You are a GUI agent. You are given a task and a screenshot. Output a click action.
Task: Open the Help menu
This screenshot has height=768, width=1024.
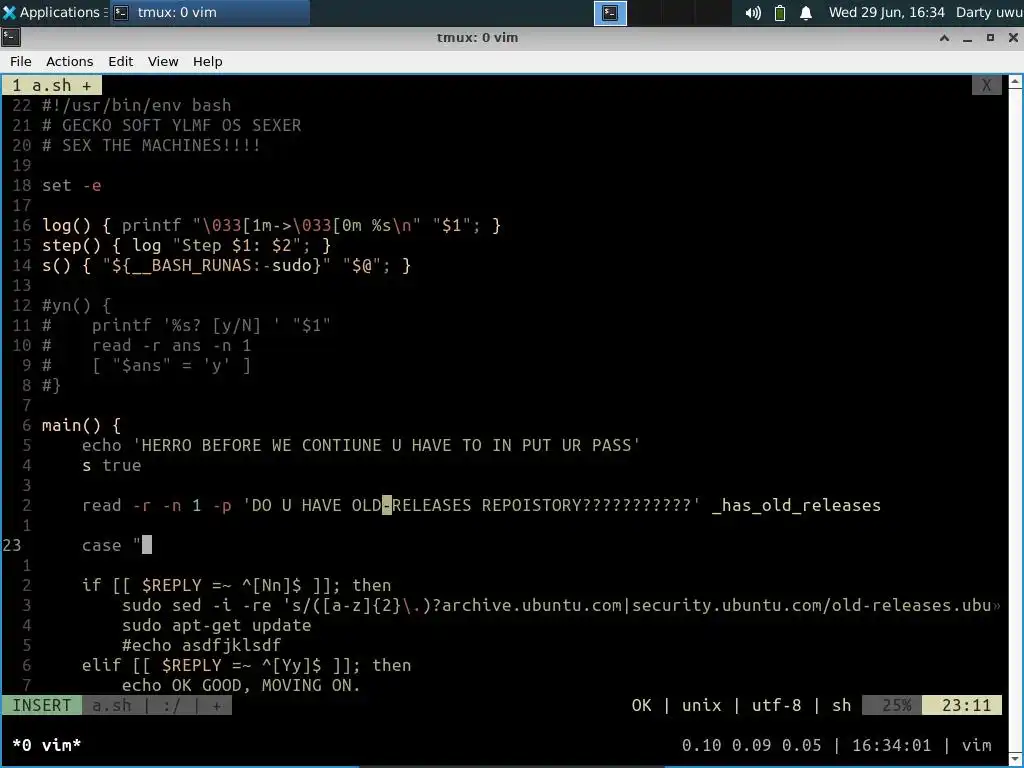[x=208, y=61]
